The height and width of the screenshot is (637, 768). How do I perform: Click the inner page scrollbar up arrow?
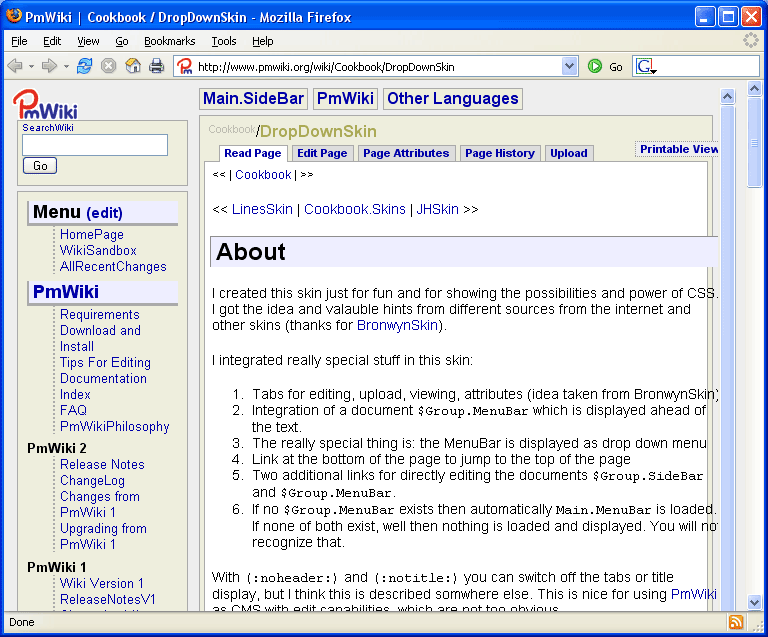tap(727, 97)
